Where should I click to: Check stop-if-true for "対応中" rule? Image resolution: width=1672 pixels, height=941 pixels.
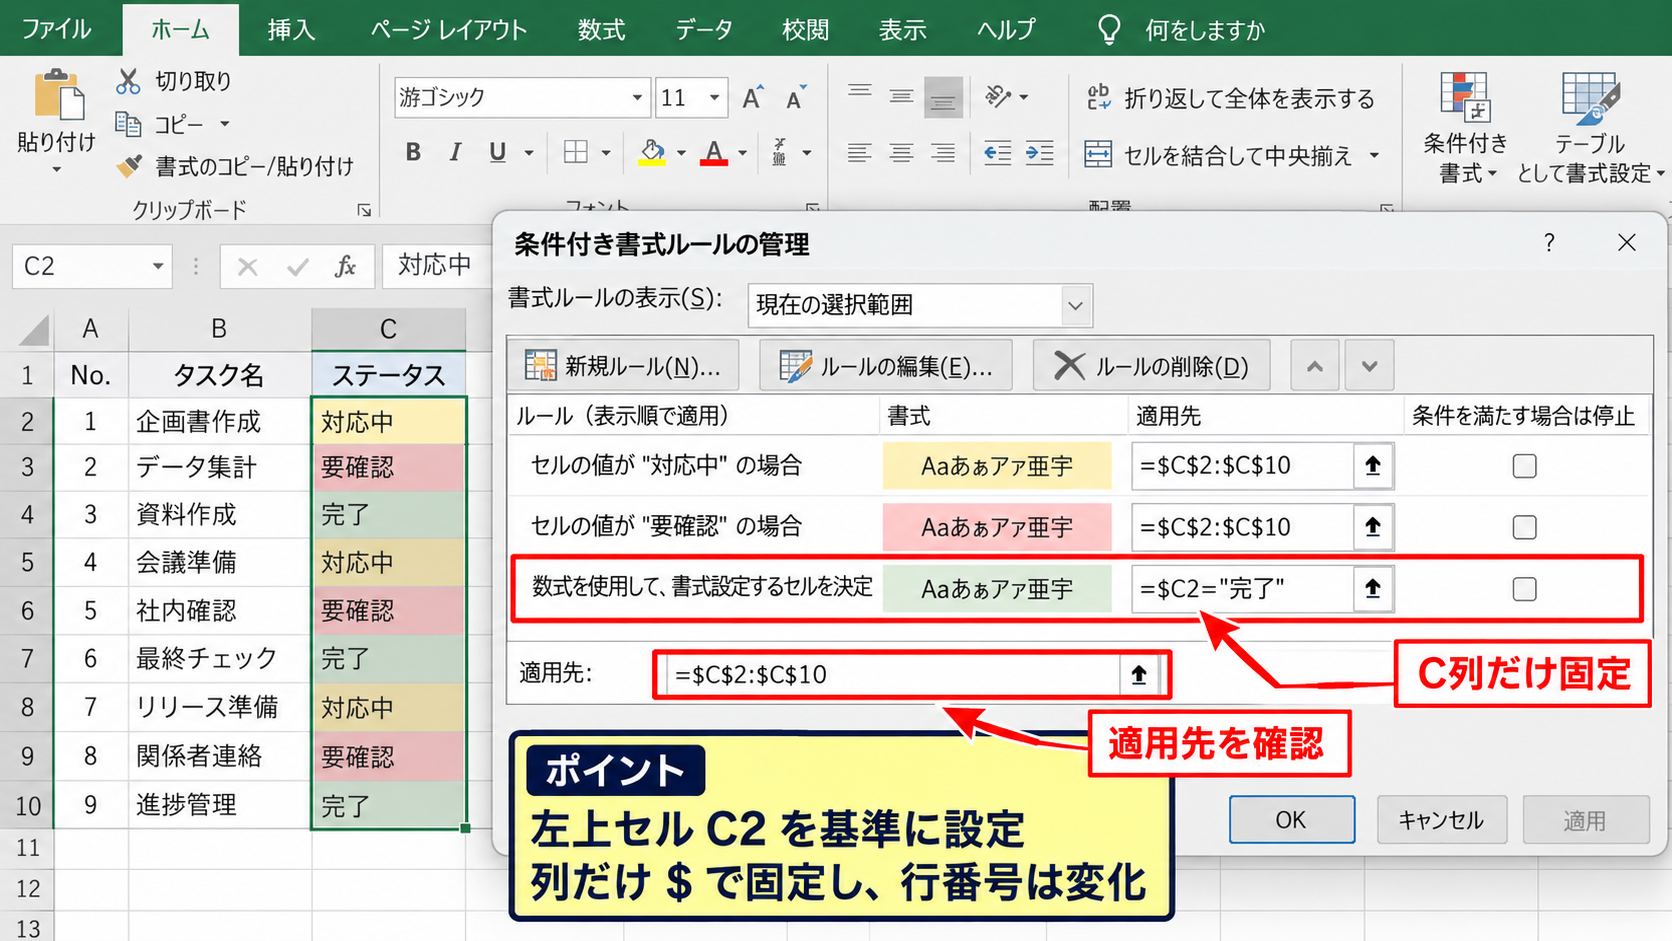point(1524,466)
